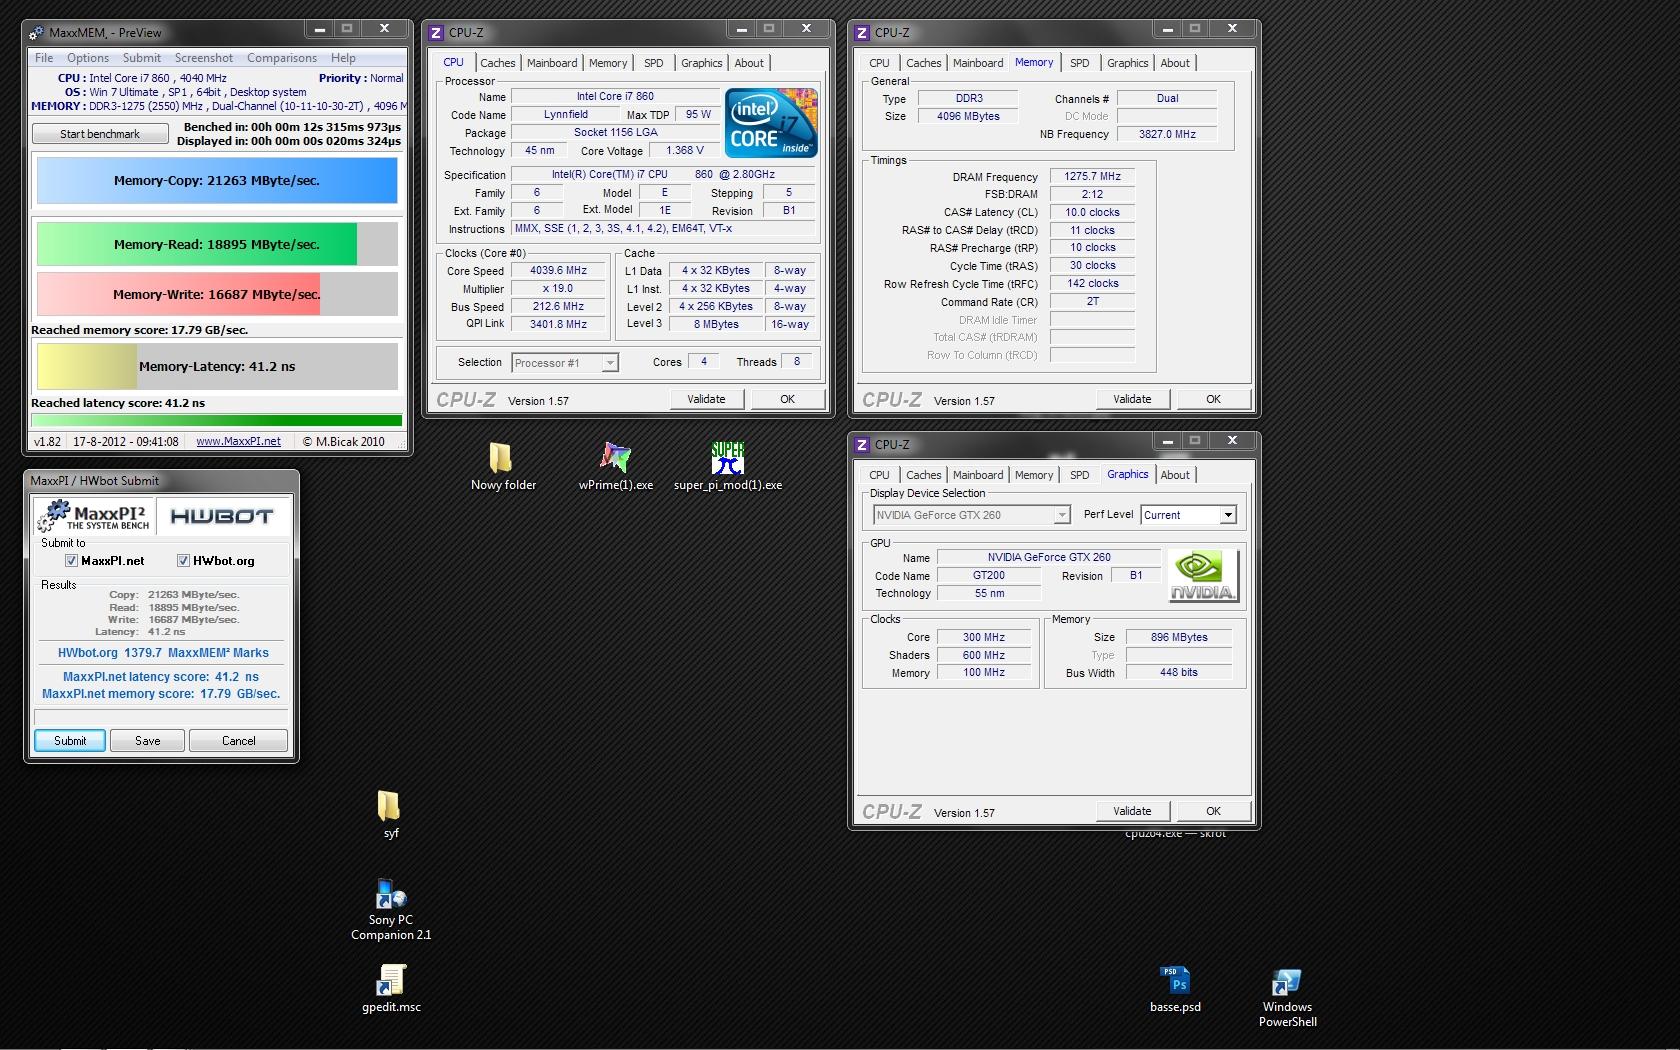The height and width of the screenshot is (1050, 1680).
Task: Click Validate in the CPU-Z Graphics window
Action: coord(1132,811)
